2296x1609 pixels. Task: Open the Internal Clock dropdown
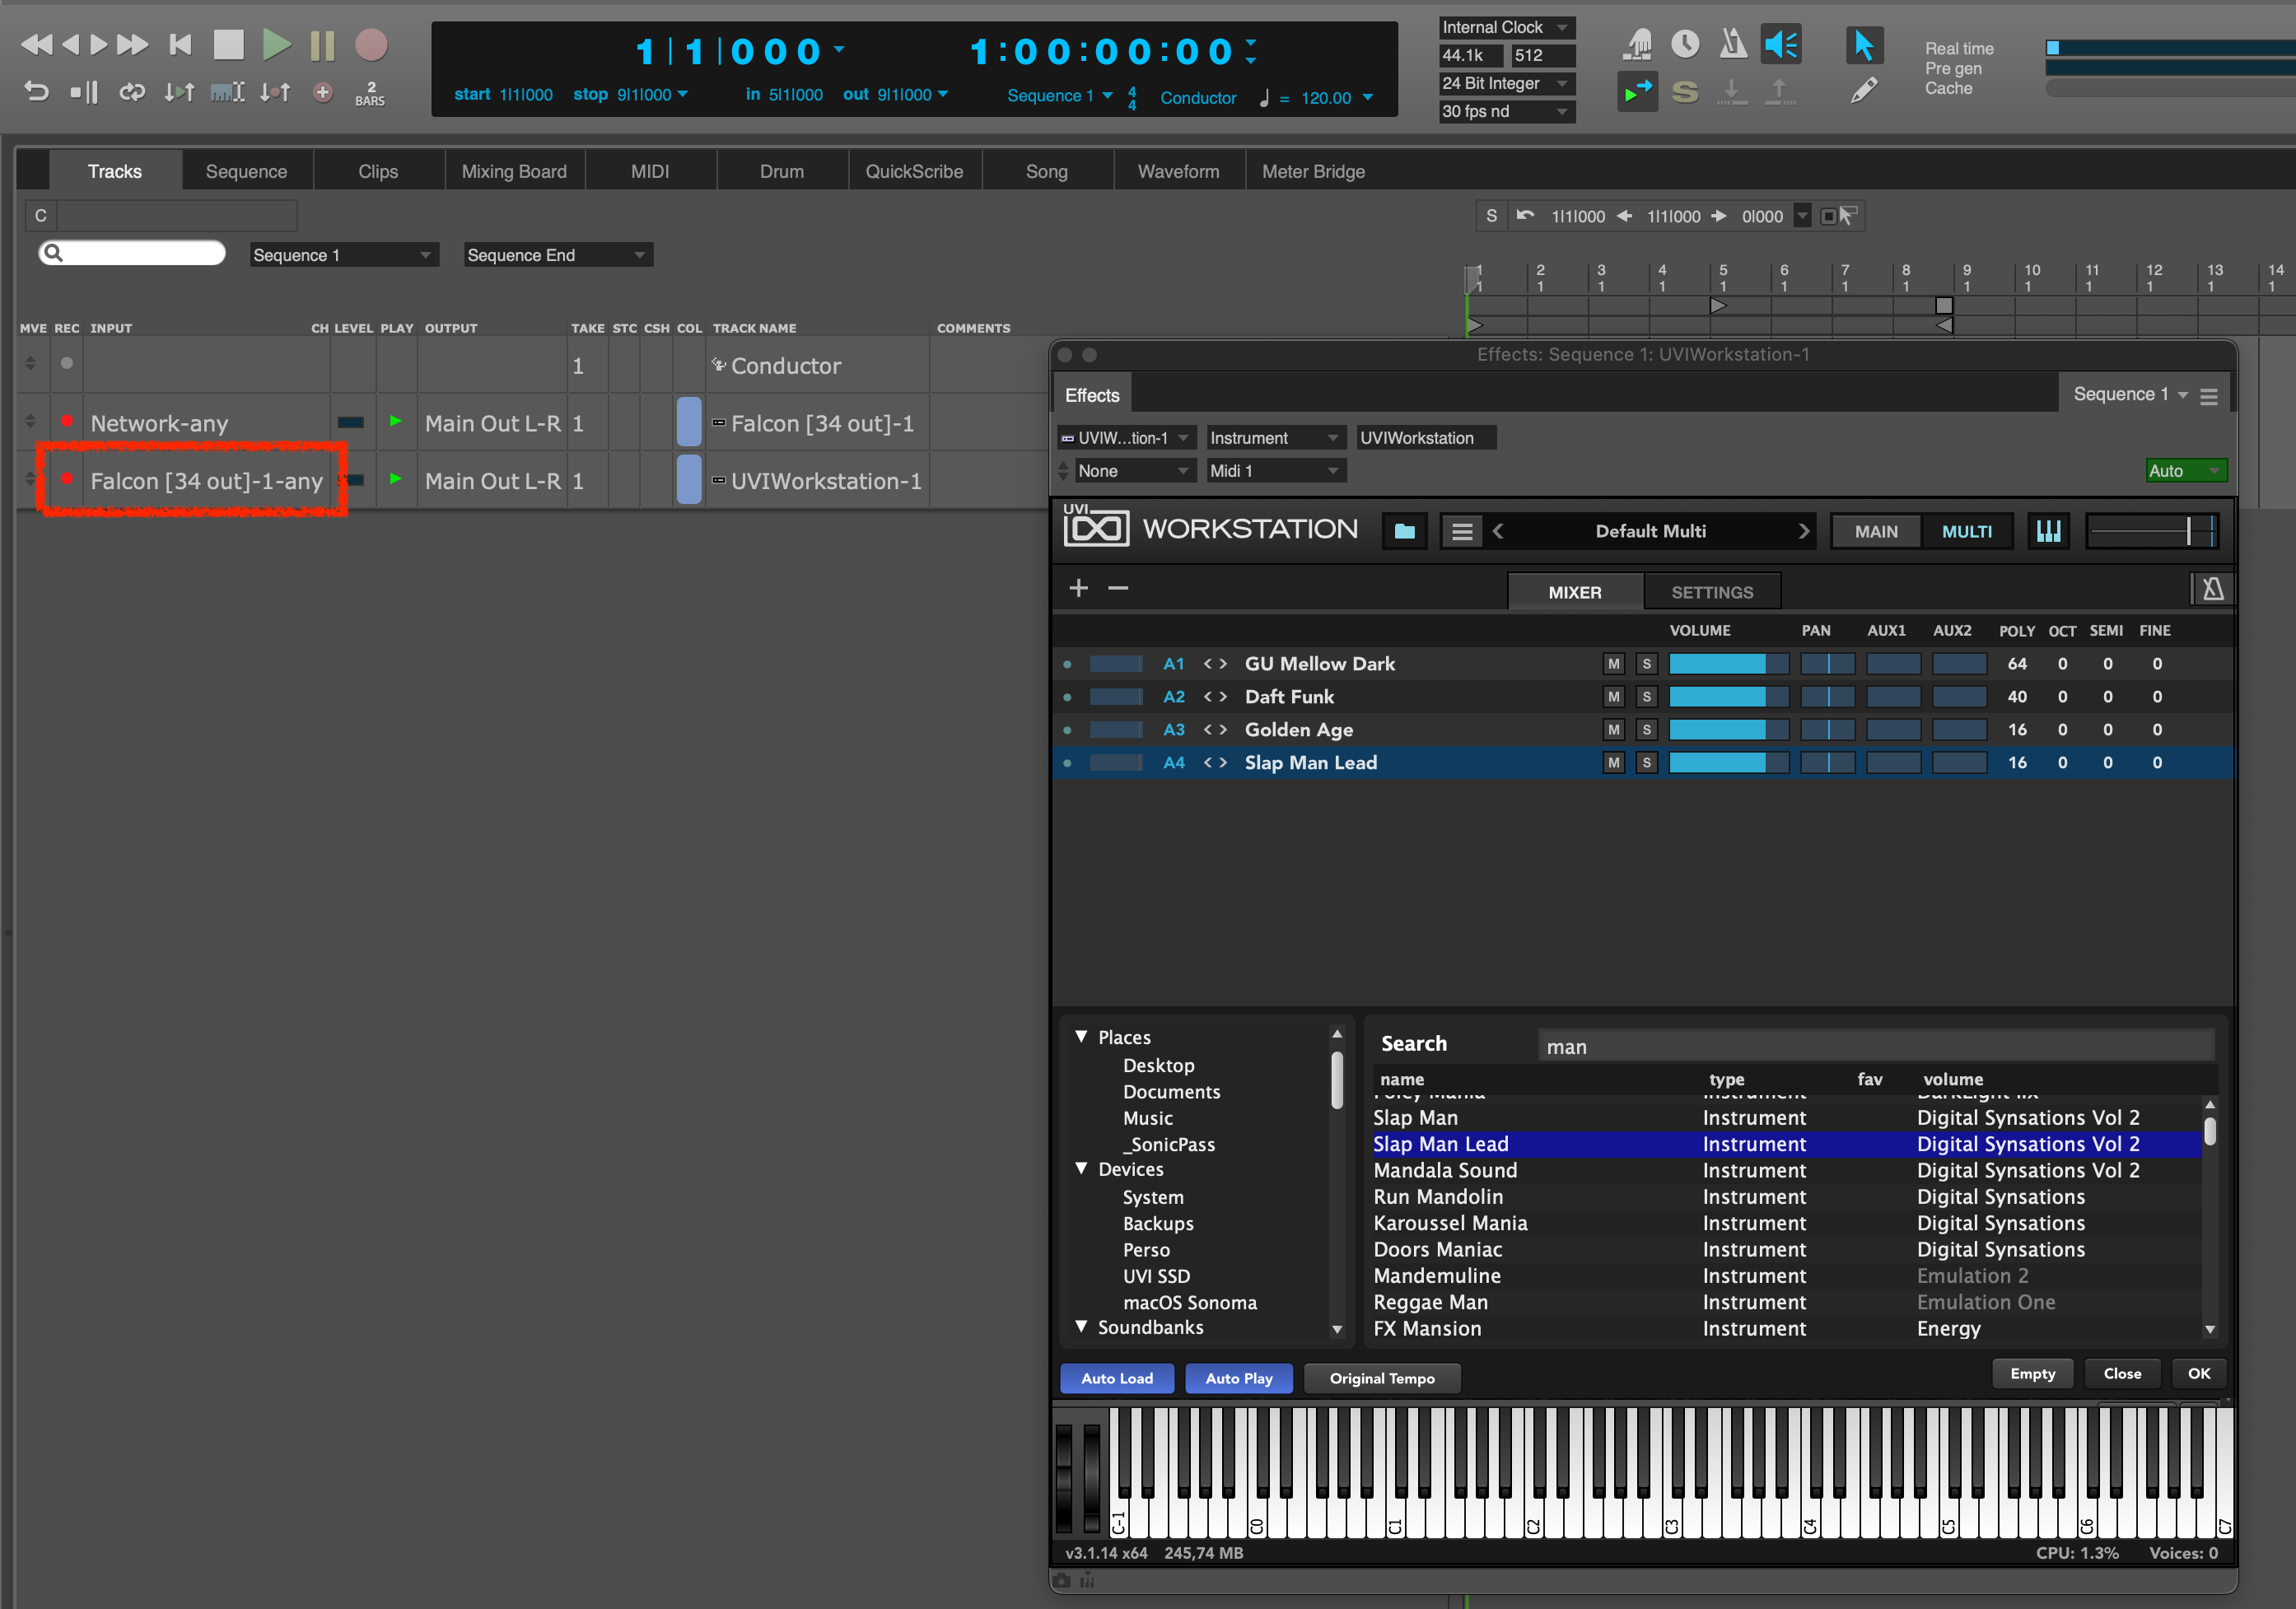[x=1506, y=27]
